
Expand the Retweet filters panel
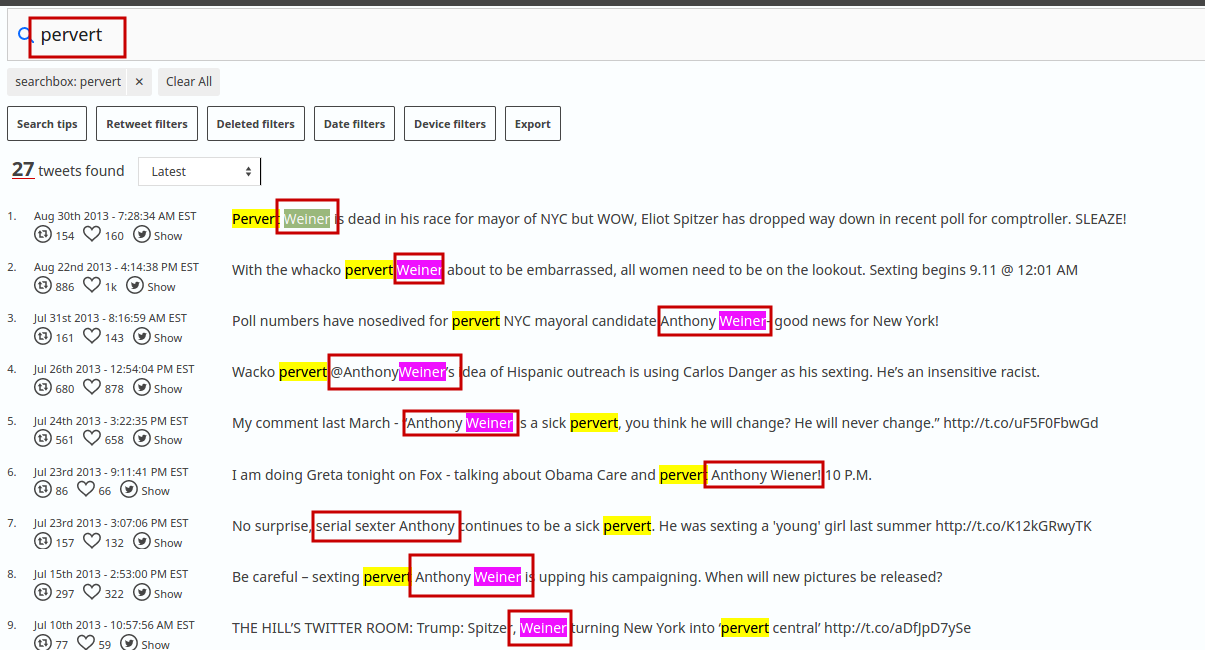[147, 124]
